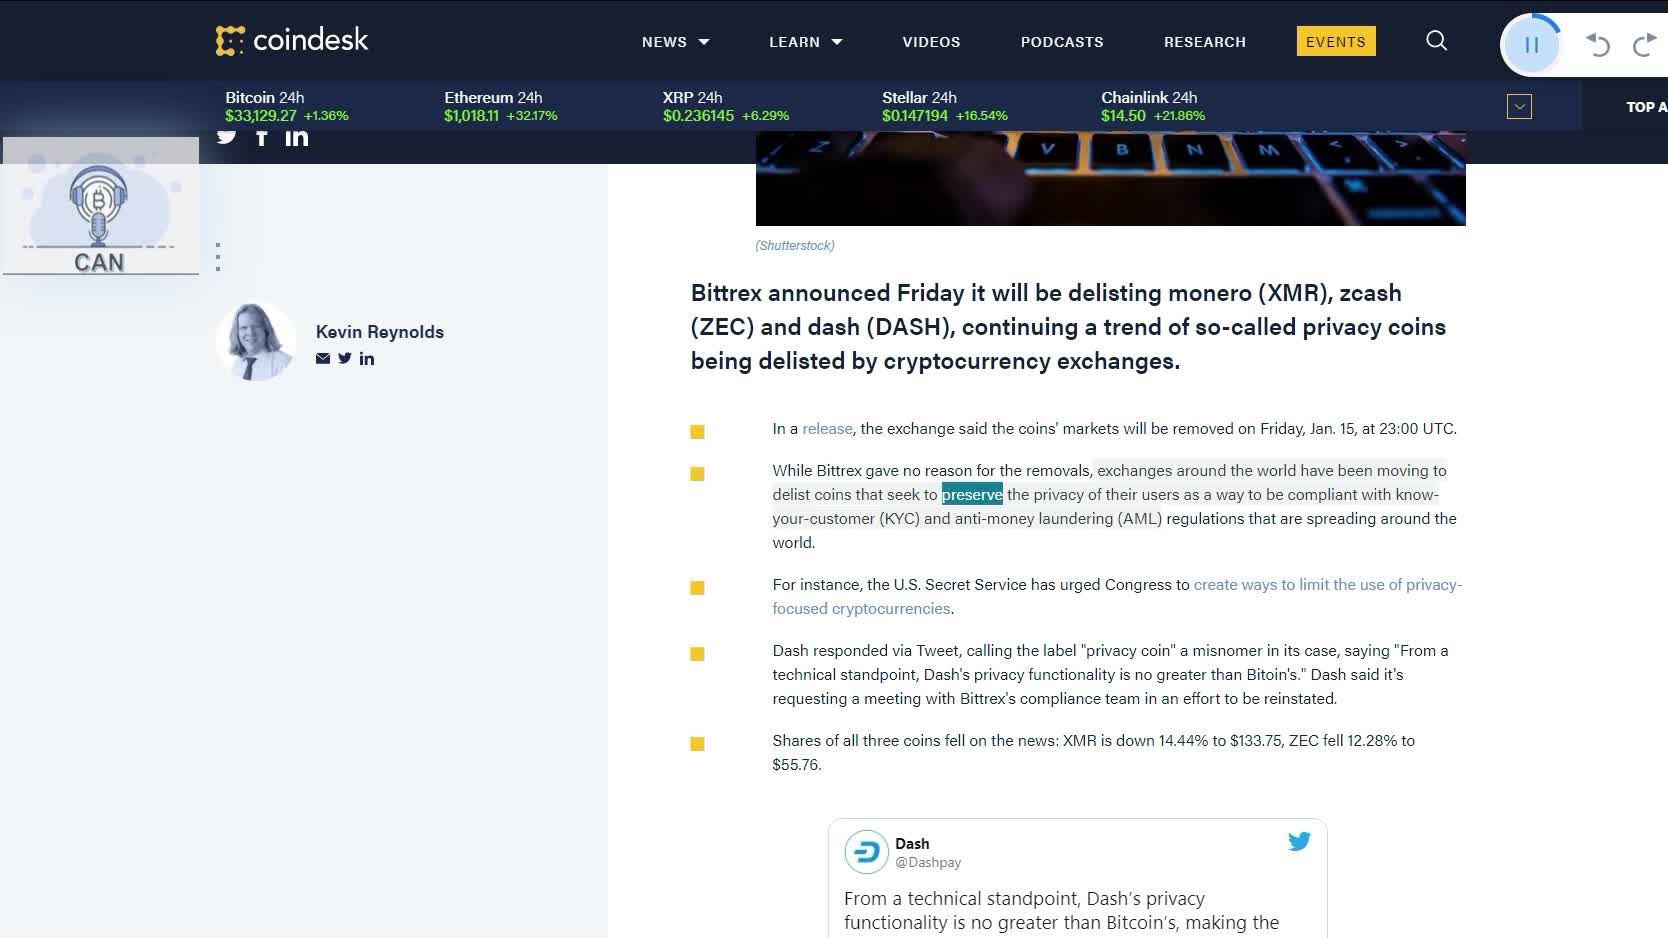Expand the LEARN dropdown menu

pos(806,42)
